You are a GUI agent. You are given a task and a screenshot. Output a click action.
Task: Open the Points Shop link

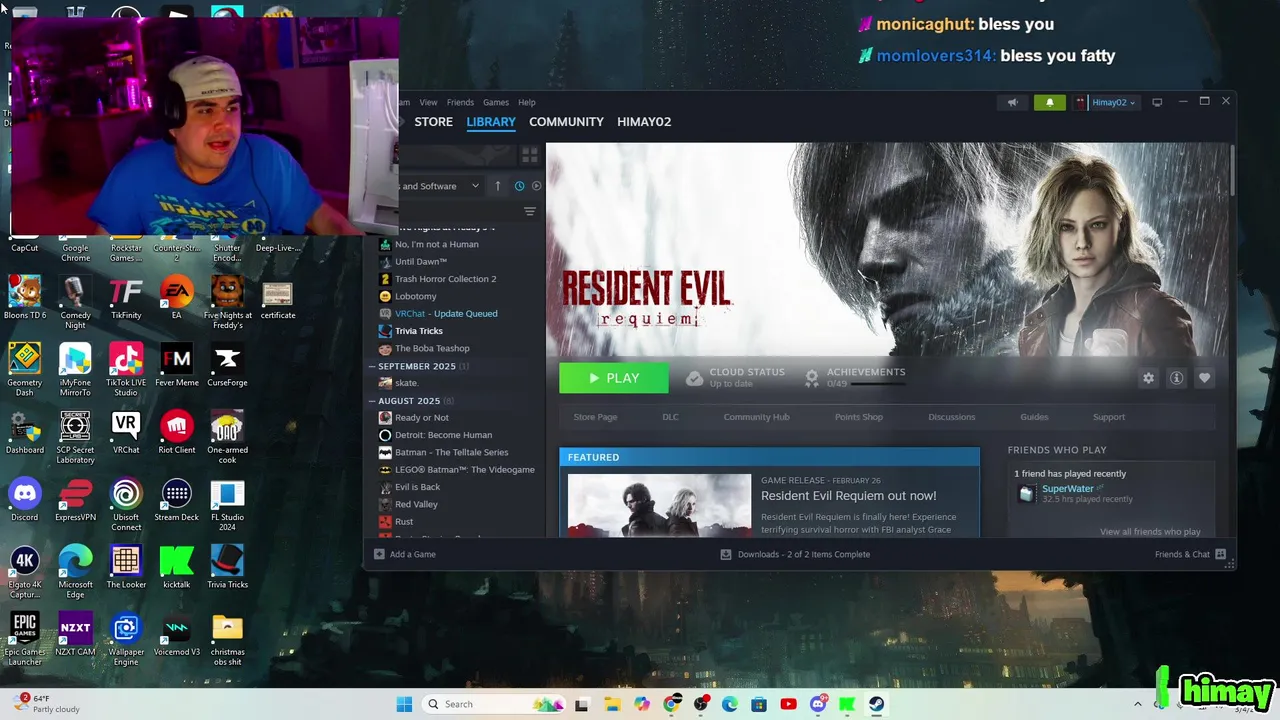859,417
